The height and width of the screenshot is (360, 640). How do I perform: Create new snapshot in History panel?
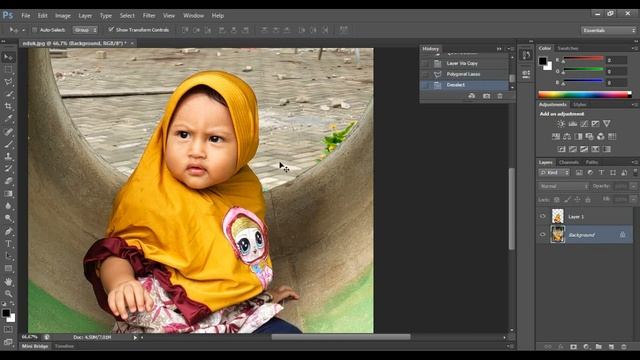coord(487,96)
